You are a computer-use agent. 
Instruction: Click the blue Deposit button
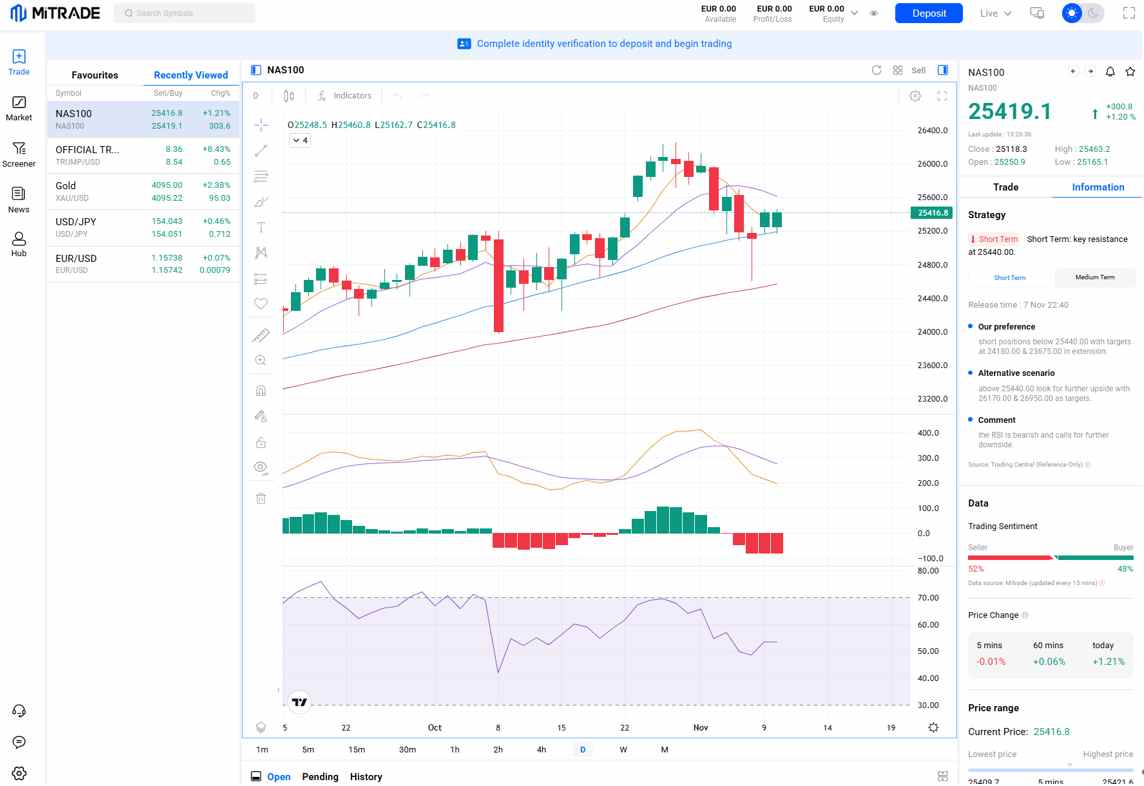pyautogui.click(x=929, y=13)
